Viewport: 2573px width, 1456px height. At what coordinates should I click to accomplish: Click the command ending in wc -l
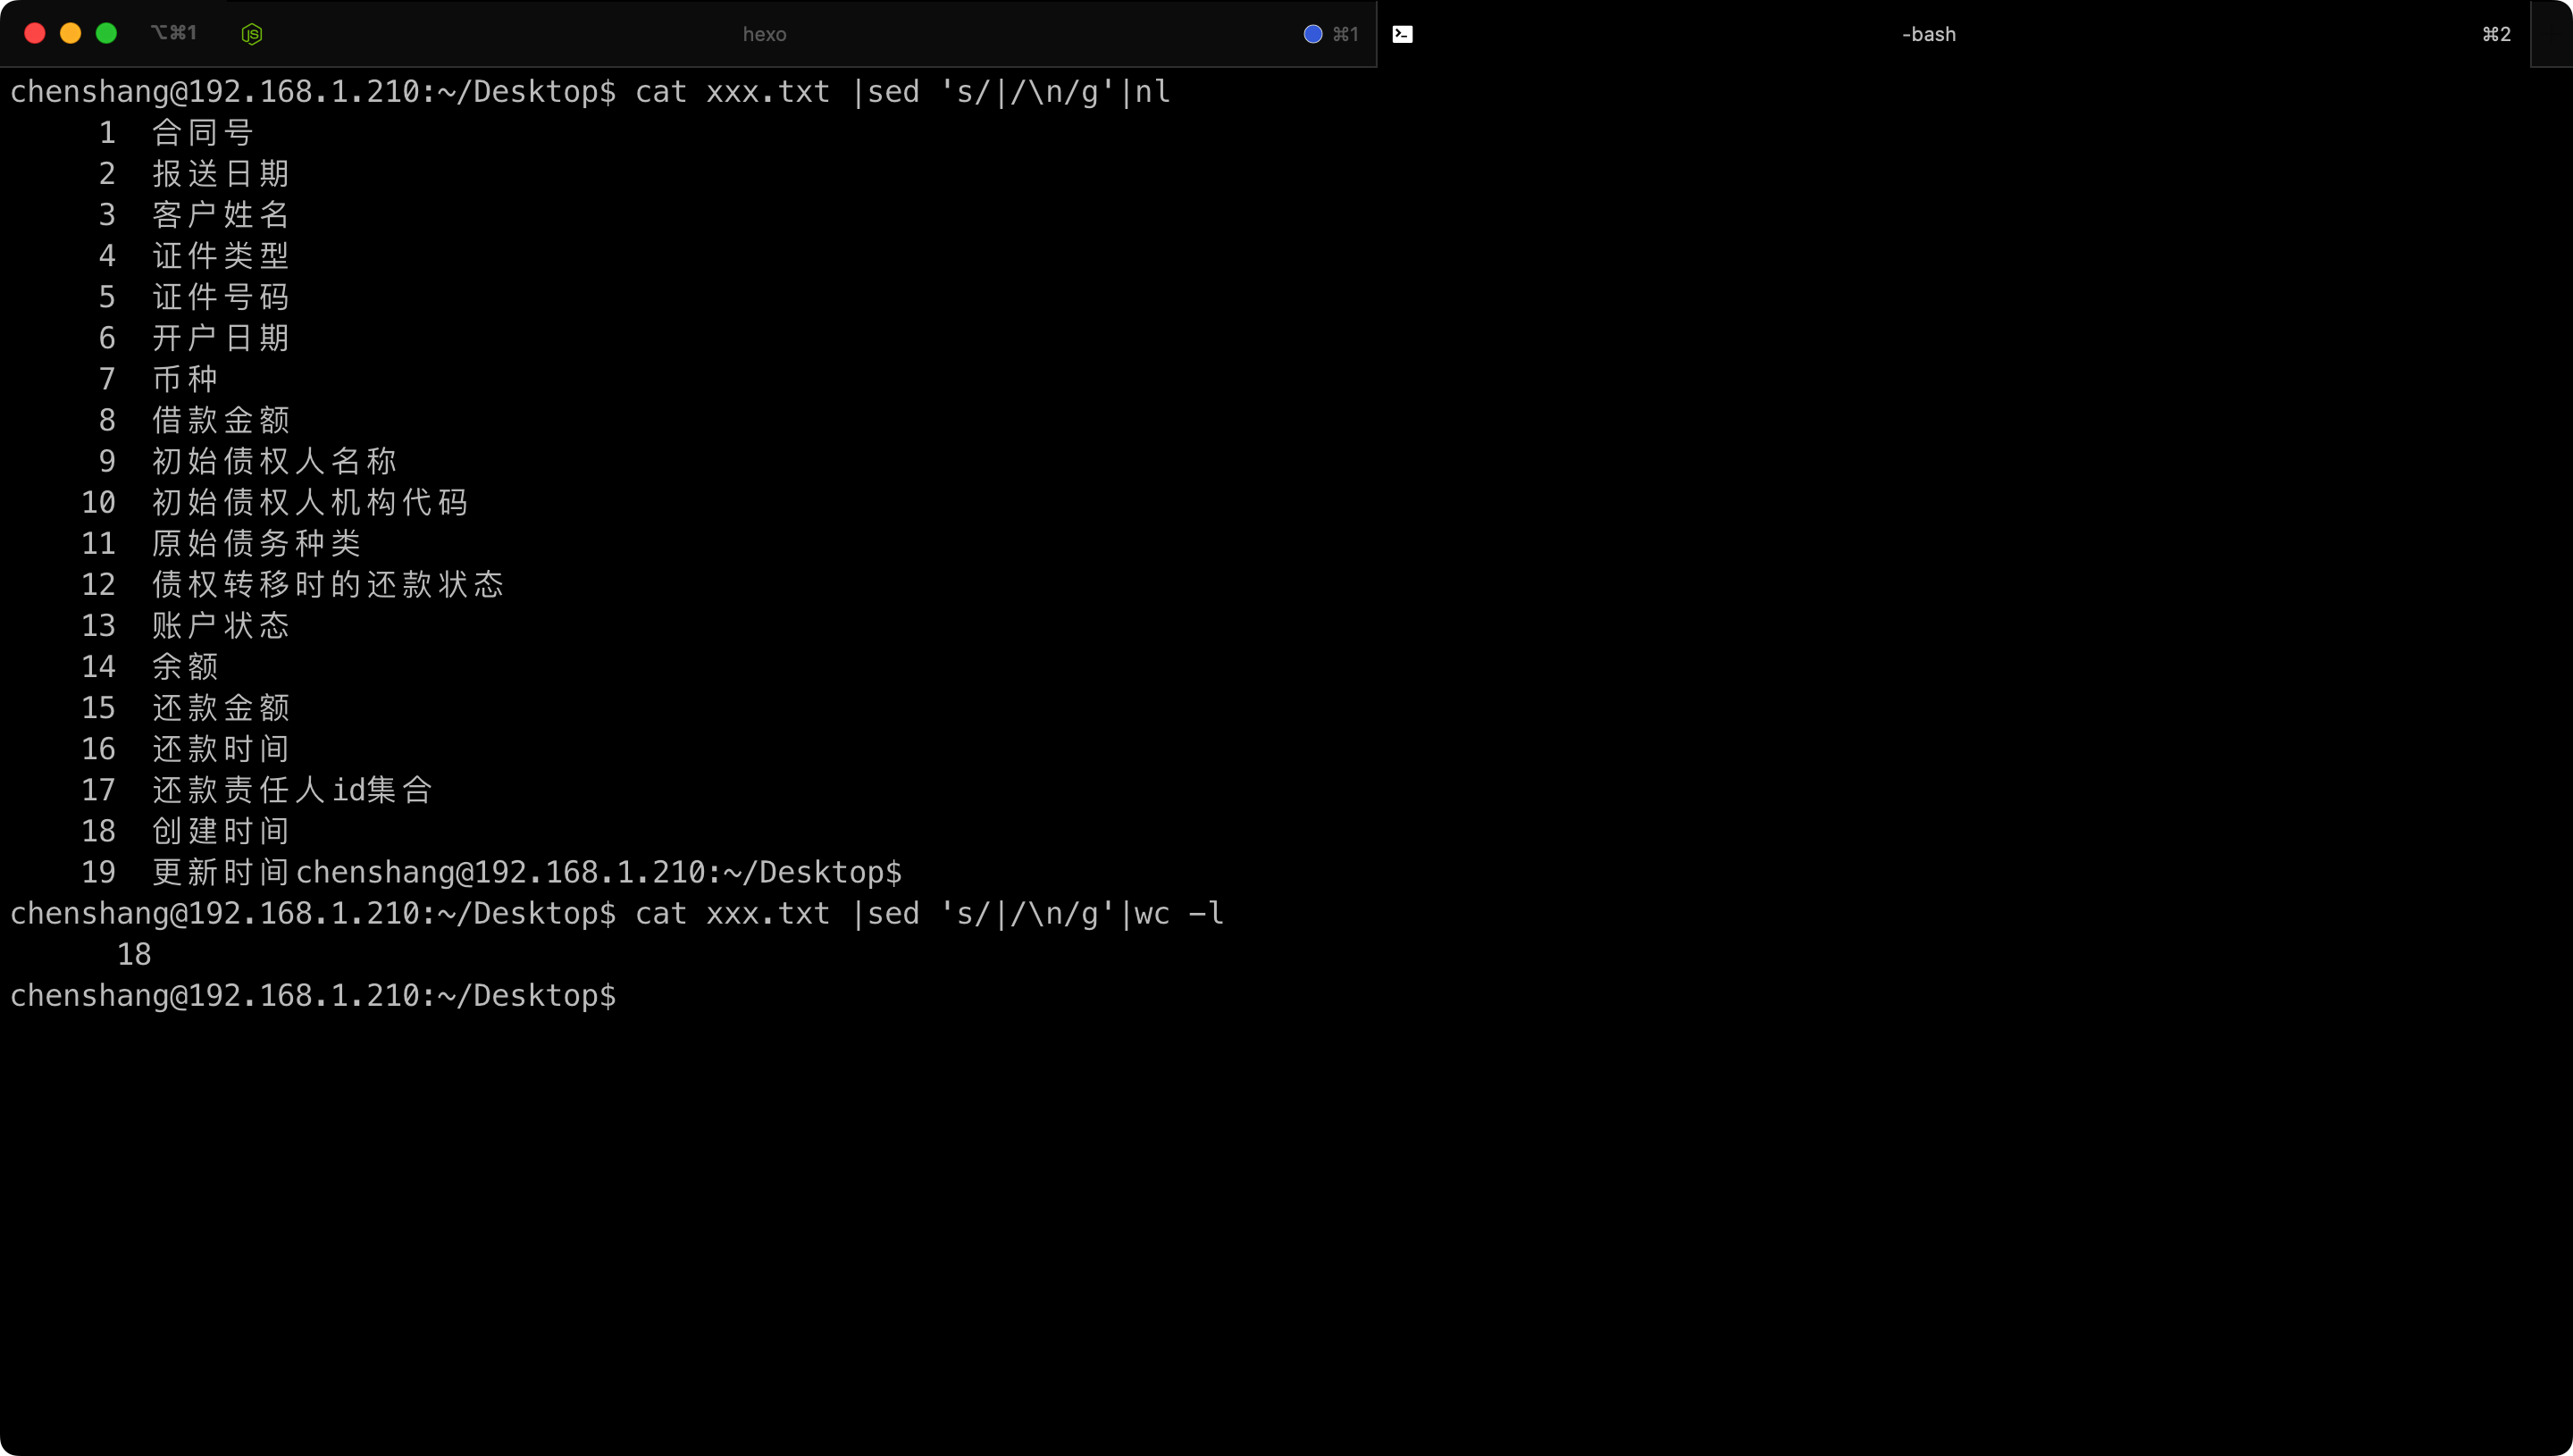click(928, 914)
